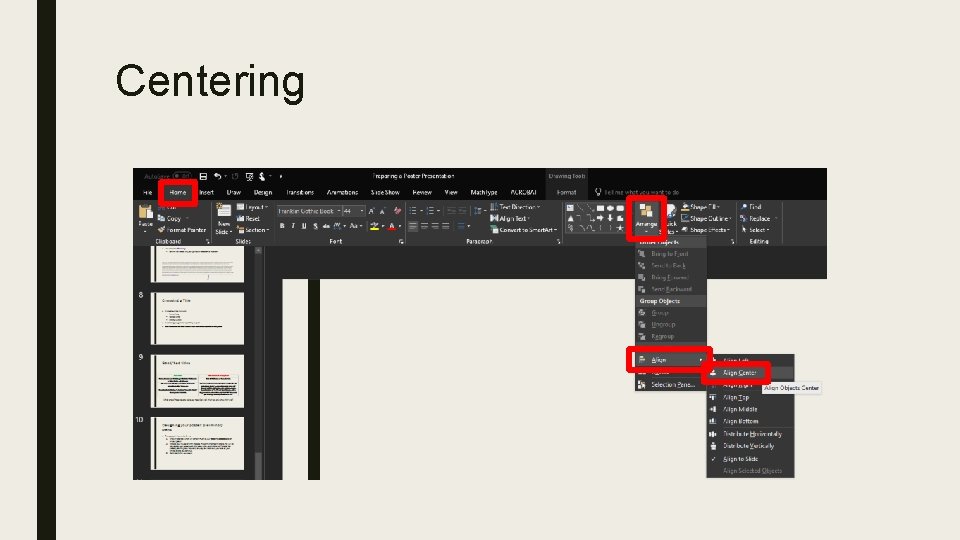
Task: Toggle Bold formatting
Action: (282, 226)
